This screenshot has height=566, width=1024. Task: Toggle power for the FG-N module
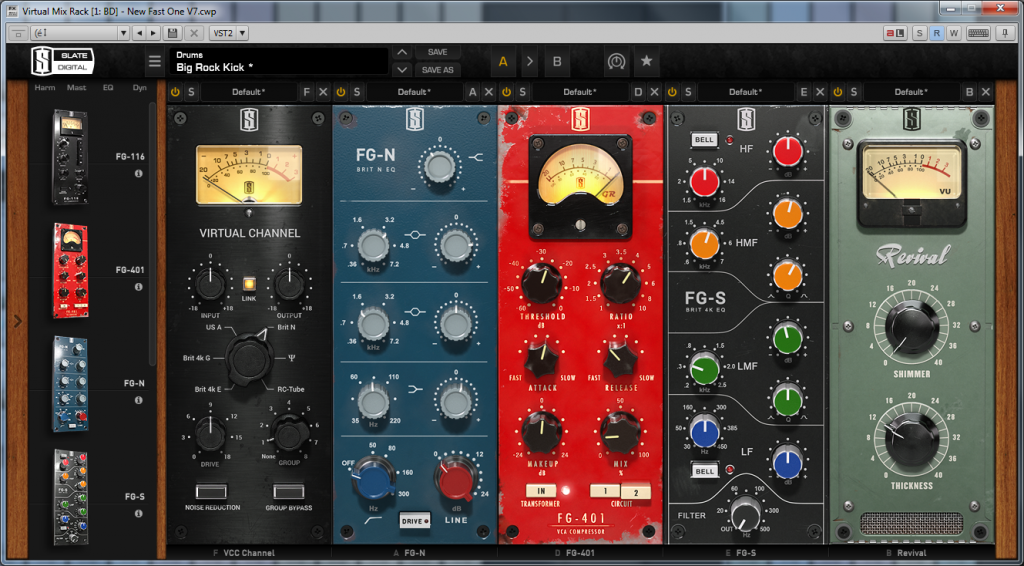coord(341,92)
